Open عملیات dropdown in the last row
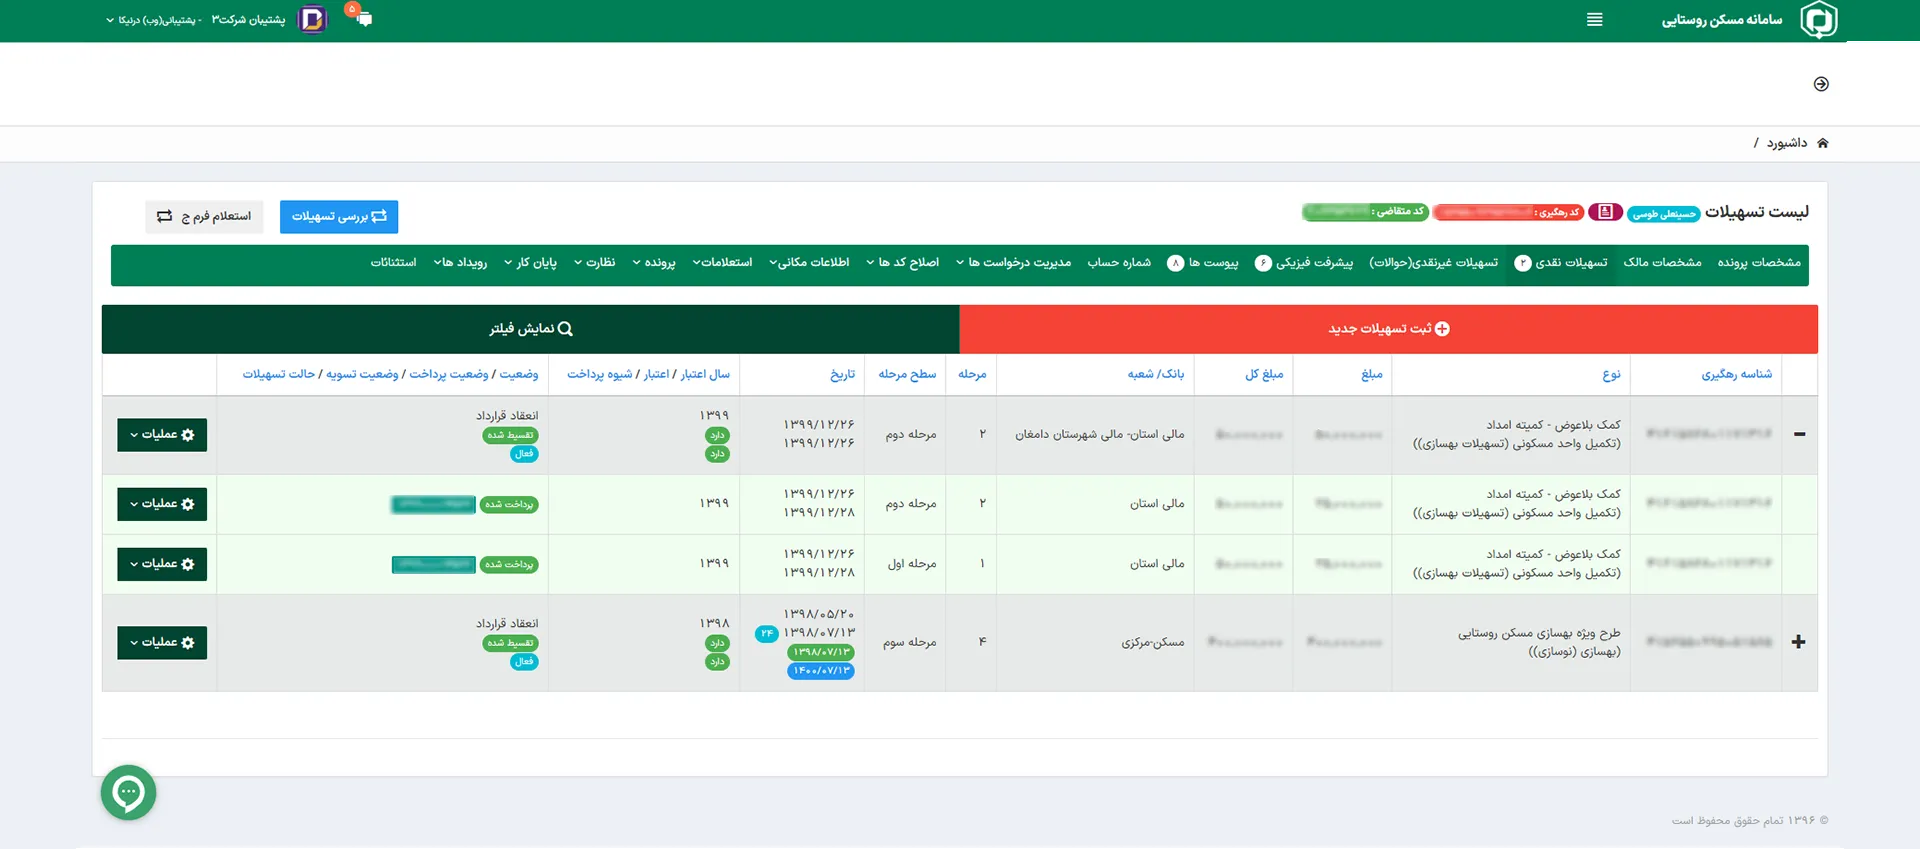Screen dimensions: 1920x849 162,643
